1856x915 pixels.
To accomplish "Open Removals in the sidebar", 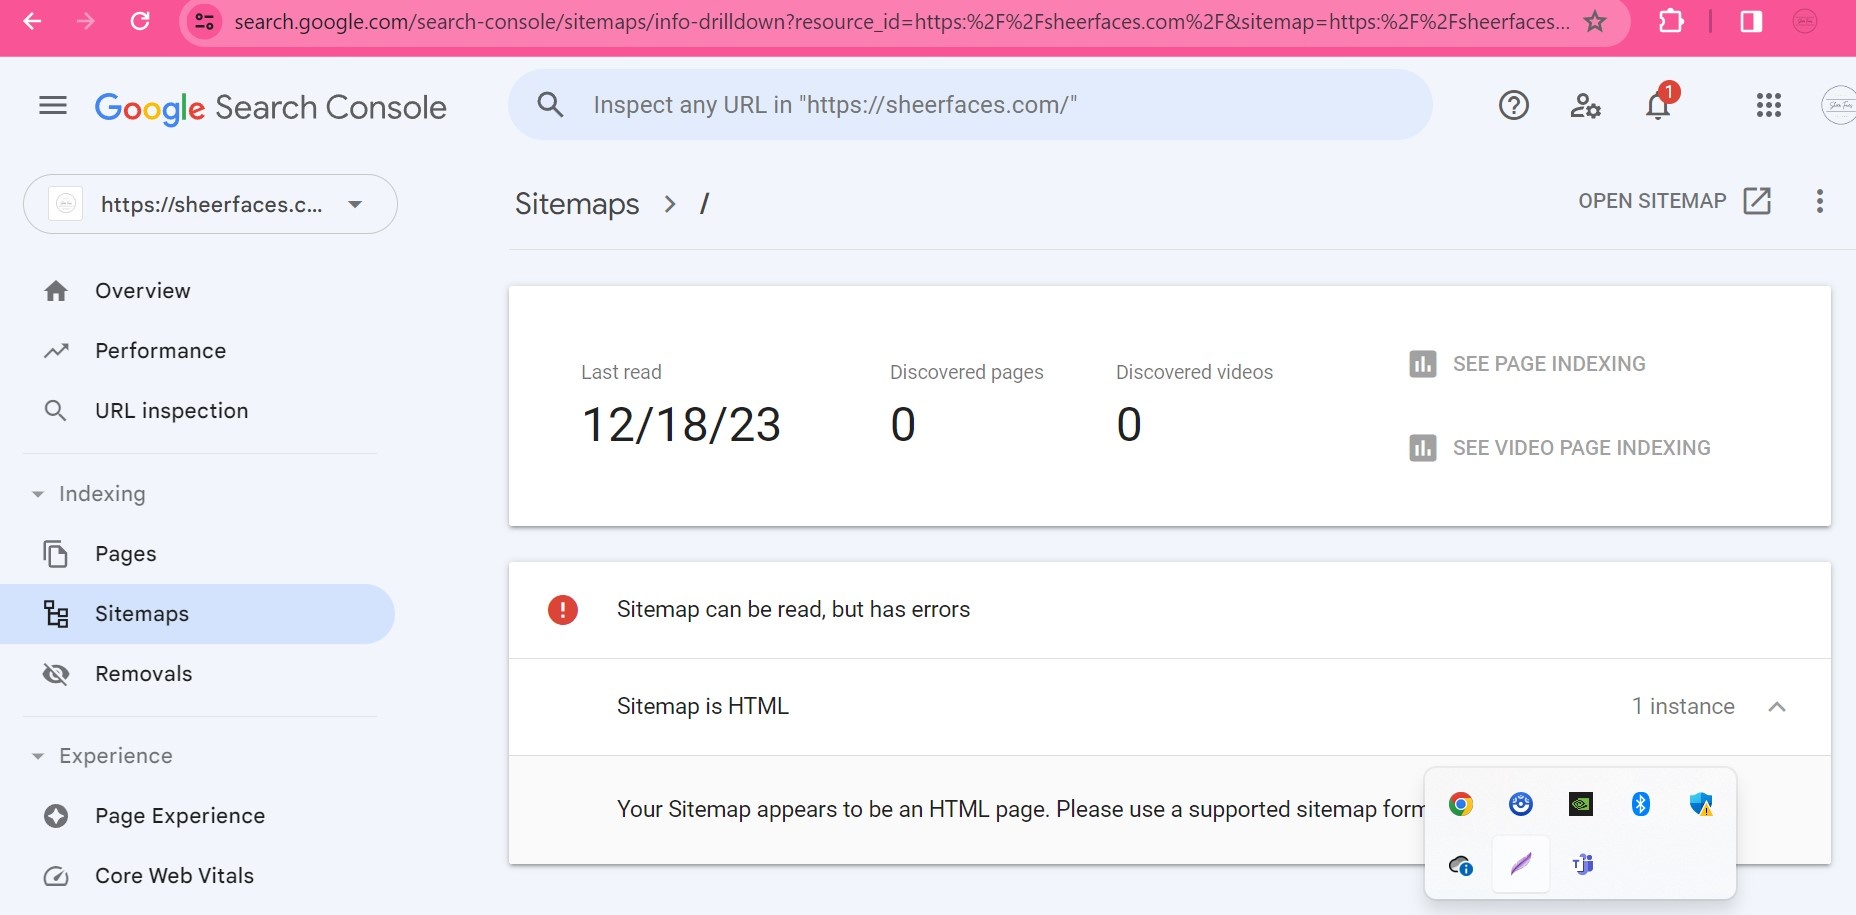I will tap(143, 674).
